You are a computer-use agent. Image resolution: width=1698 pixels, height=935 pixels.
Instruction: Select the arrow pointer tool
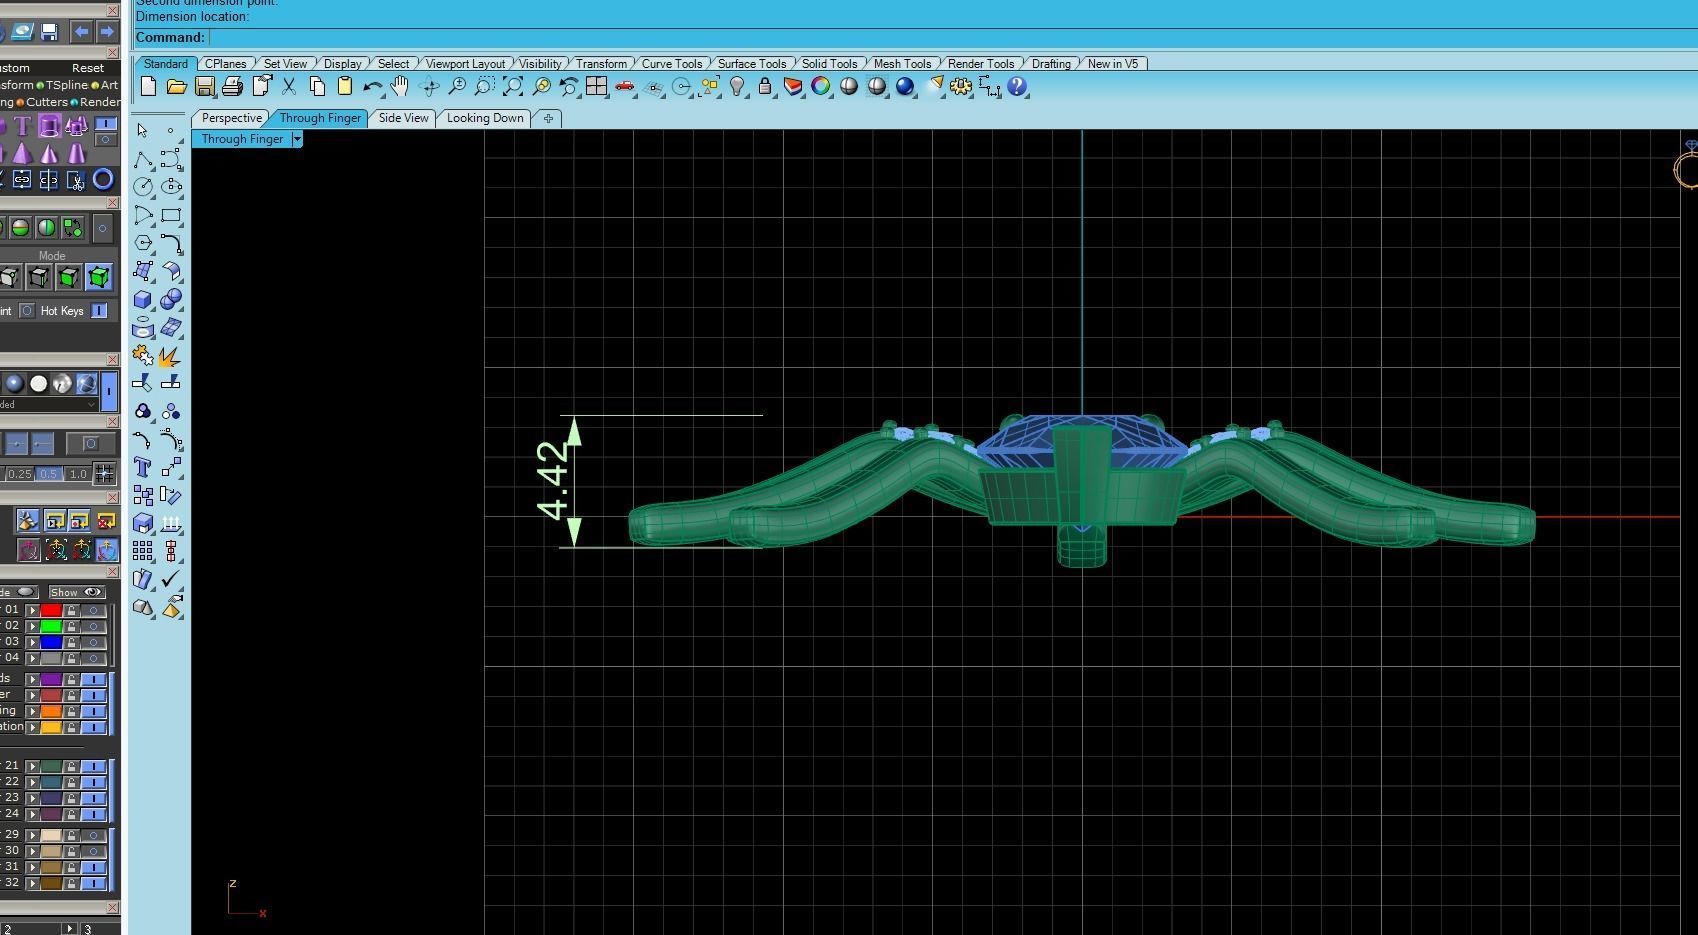point(143,131)
